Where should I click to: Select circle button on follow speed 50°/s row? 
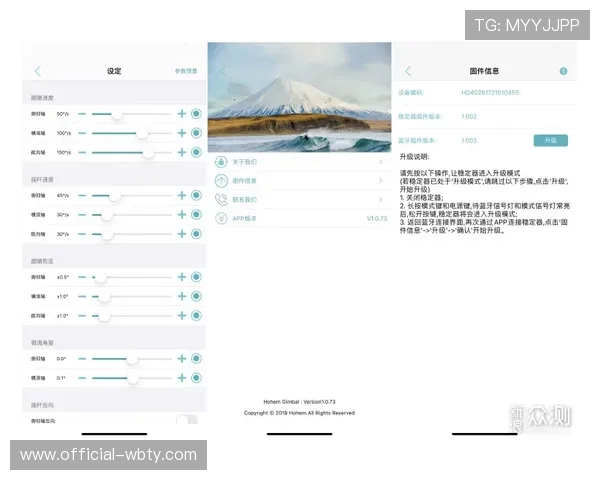pyautogui.click(x=196, y=114)
